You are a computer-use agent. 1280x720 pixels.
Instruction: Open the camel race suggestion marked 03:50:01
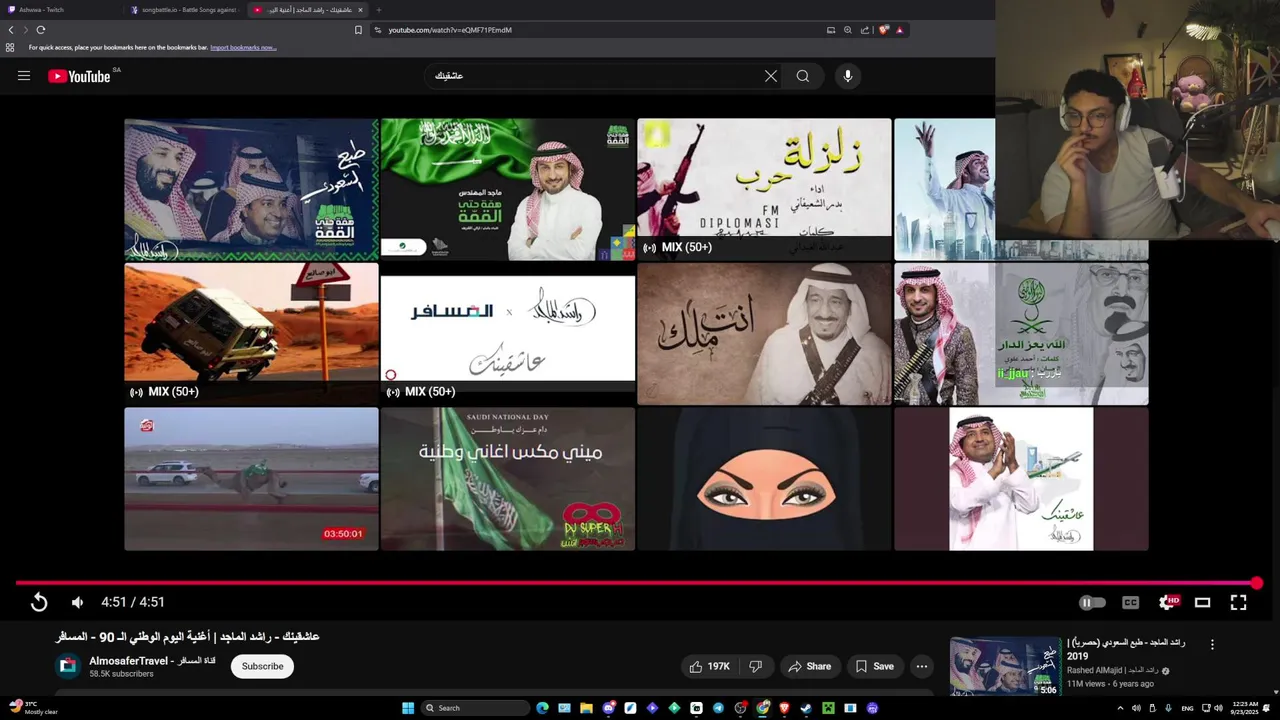tap(251, 479)
